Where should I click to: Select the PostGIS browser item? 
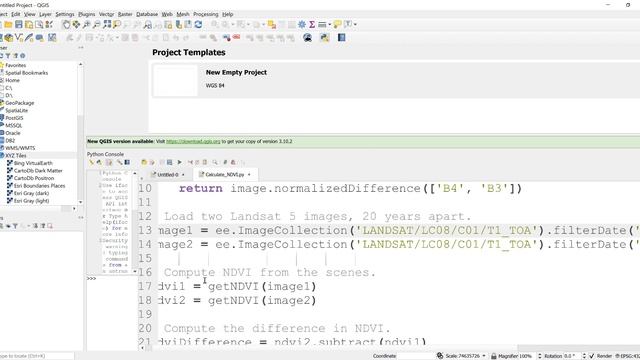(14, 118)
